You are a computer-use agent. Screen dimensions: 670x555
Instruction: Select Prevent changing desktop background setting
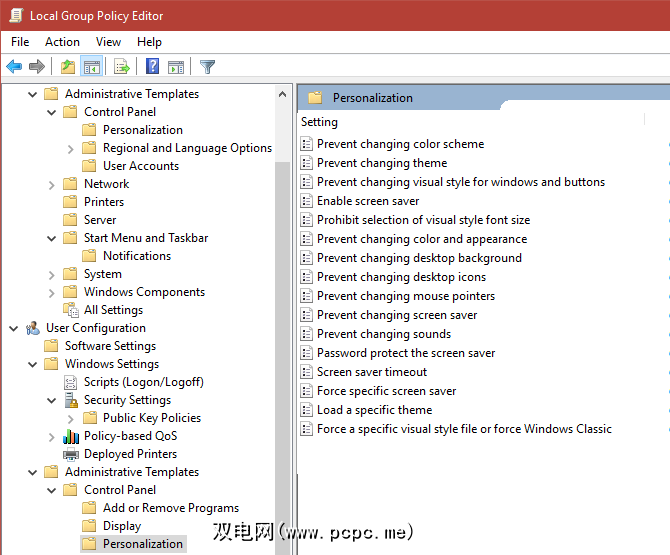tap(419, 258)
